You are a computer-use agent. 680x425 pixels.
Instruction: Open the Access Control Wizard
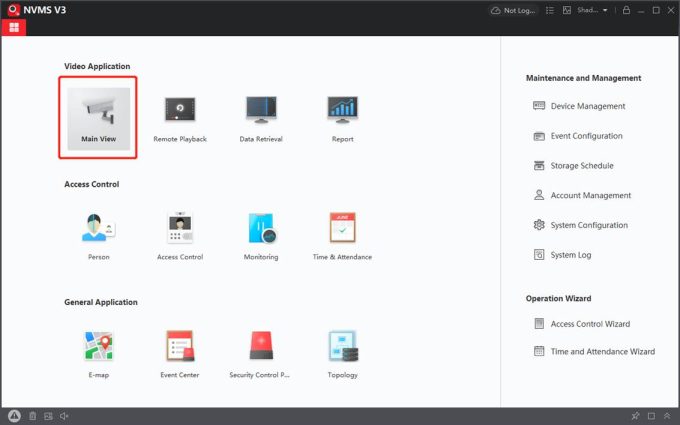point(590,324)
